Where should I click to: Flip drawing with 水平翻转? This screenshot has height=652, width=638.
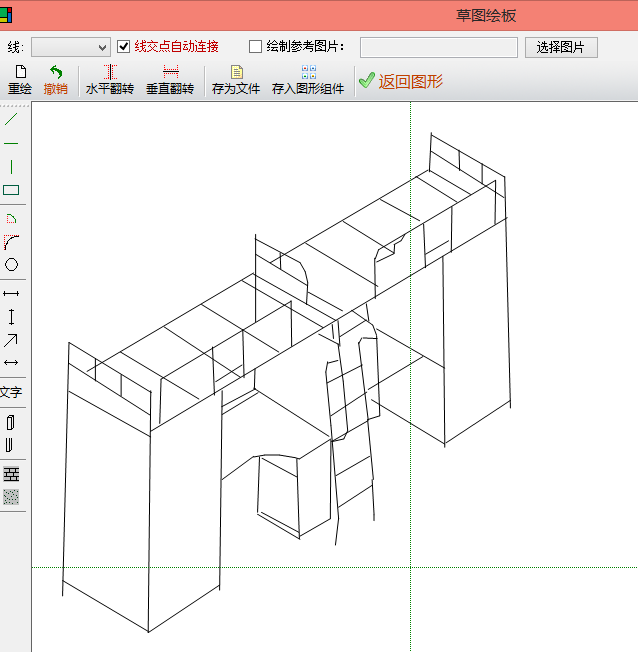[110, 80]
